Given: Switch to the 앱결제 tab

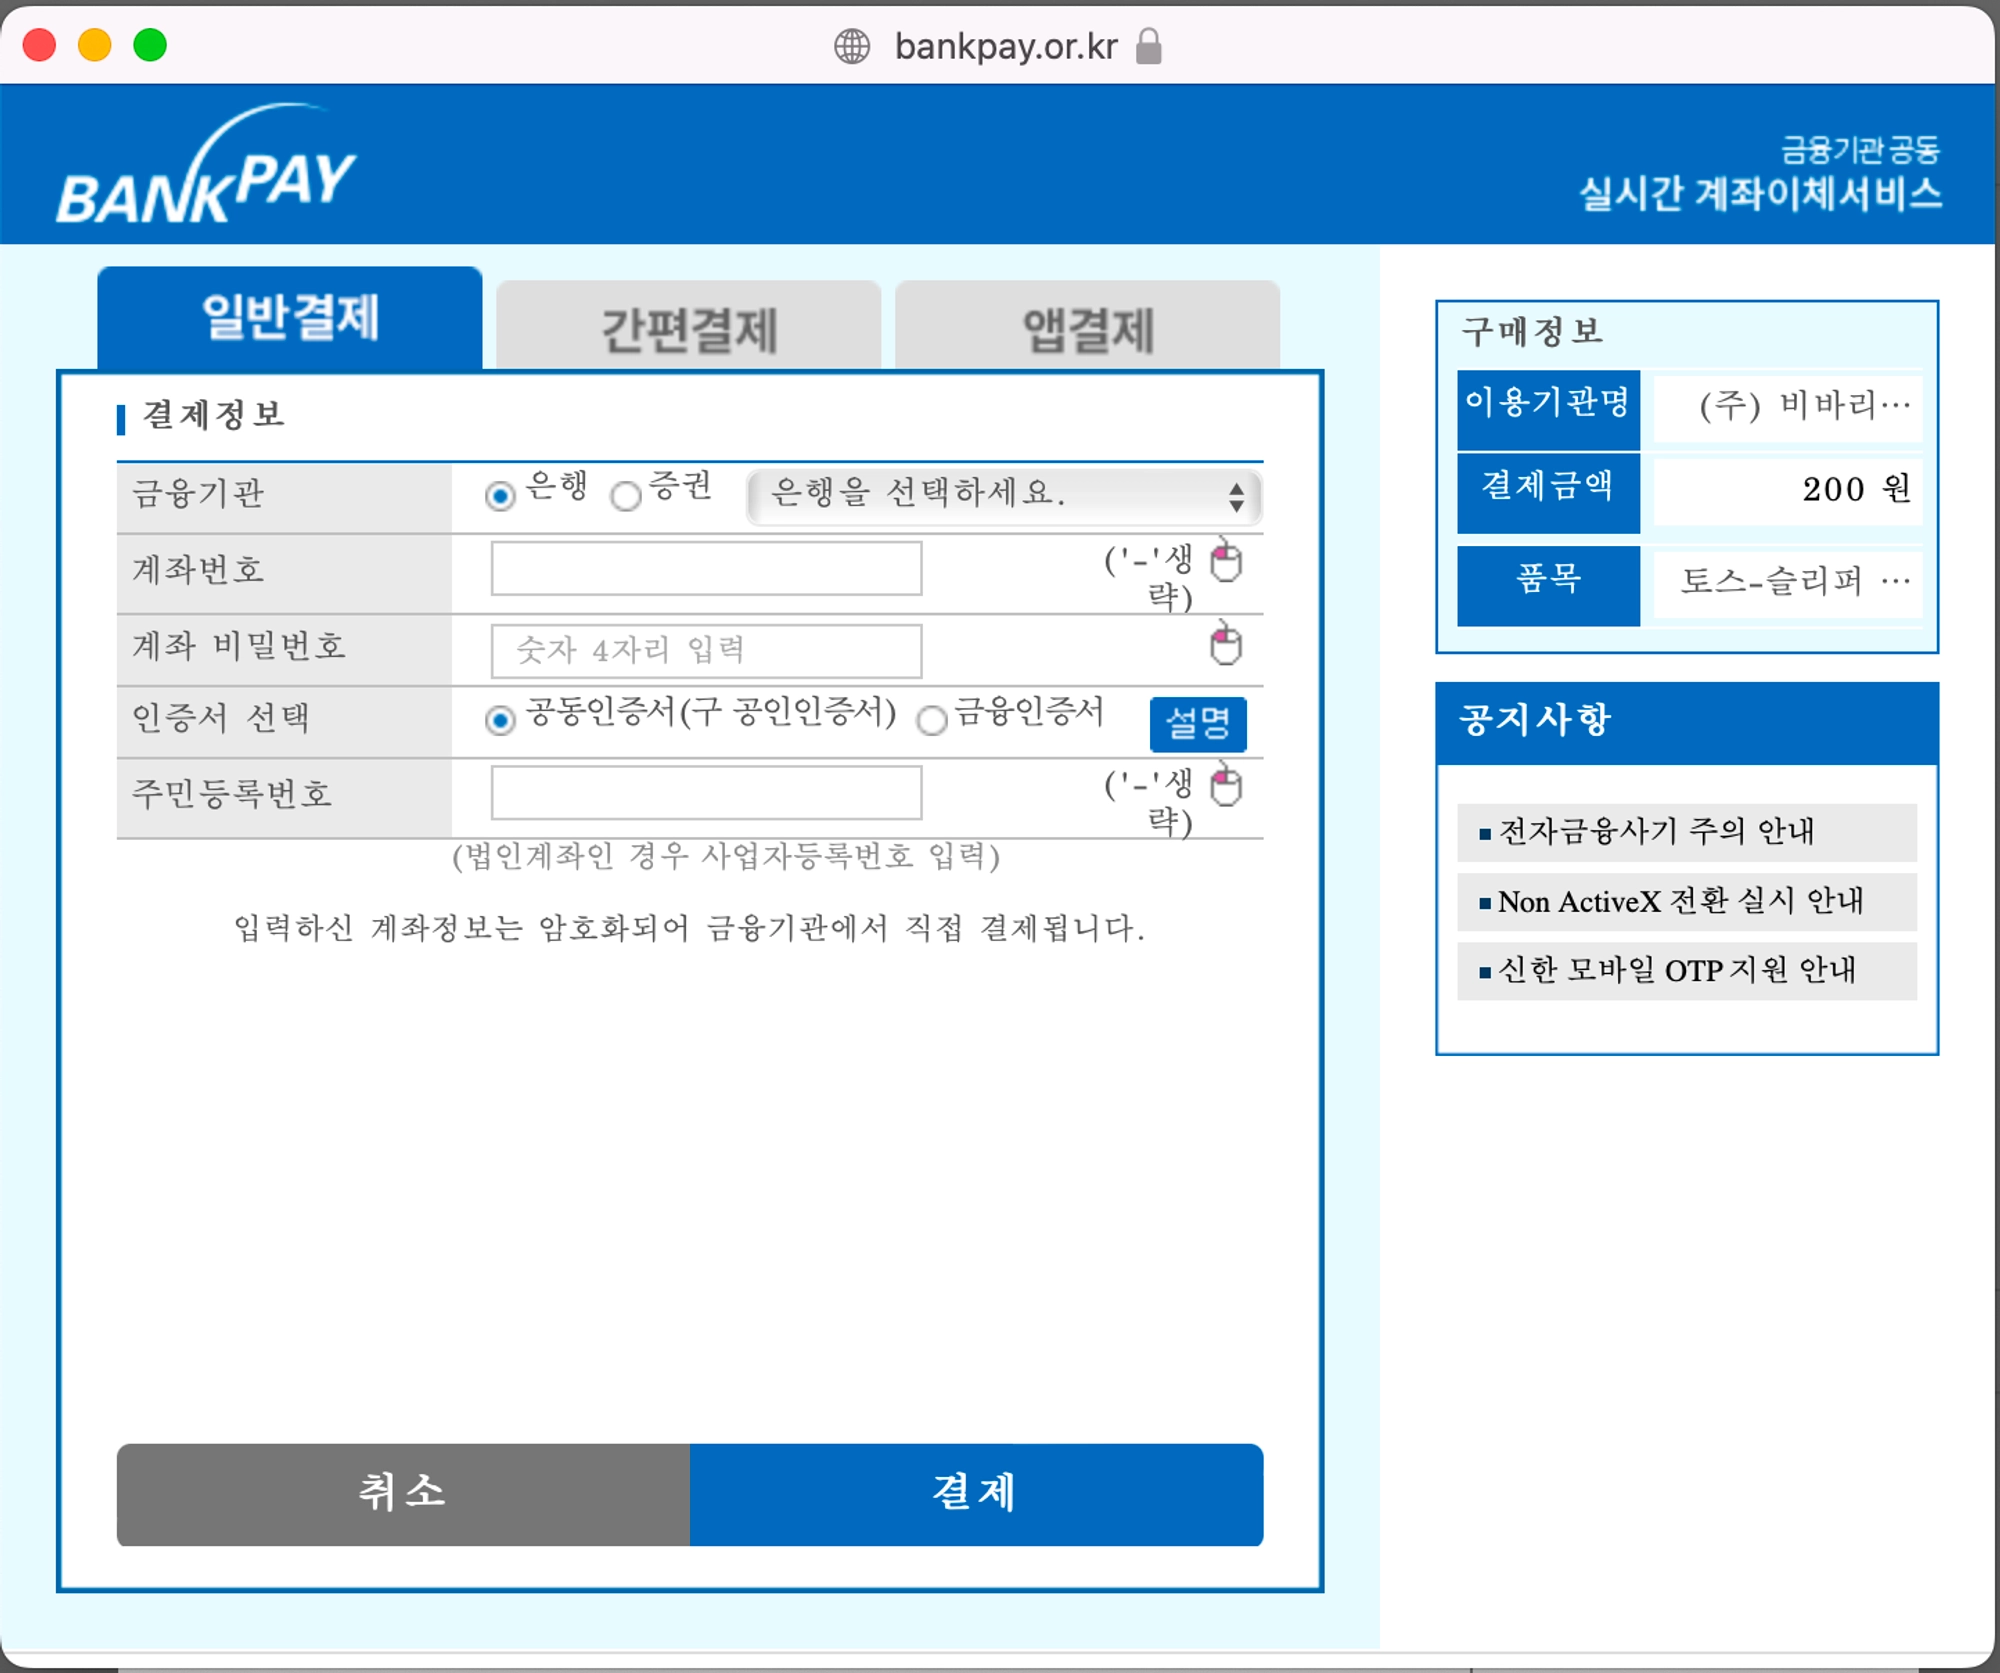Looking at the screenshot, I should click(x=1087, y=328).
